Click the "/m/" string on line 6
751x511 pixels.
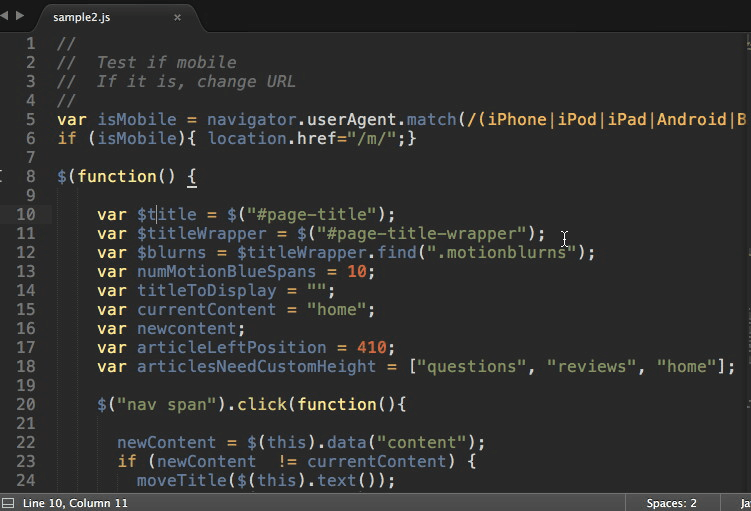[372, 138]
